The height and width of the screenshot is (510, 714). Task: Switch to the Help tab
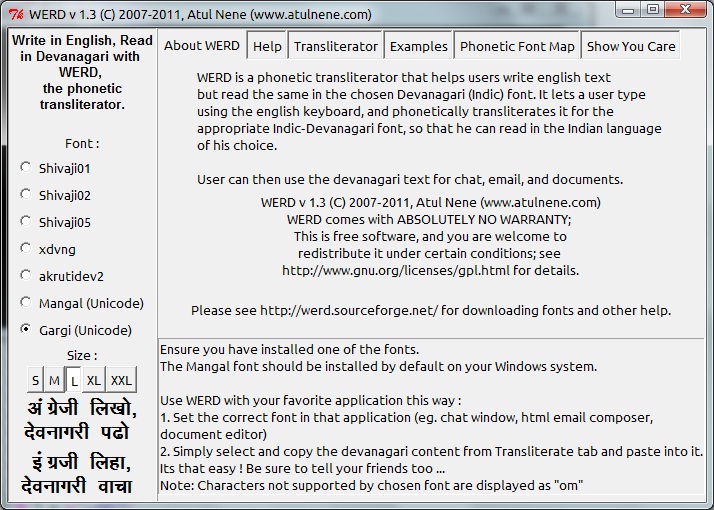coord(267,46)
